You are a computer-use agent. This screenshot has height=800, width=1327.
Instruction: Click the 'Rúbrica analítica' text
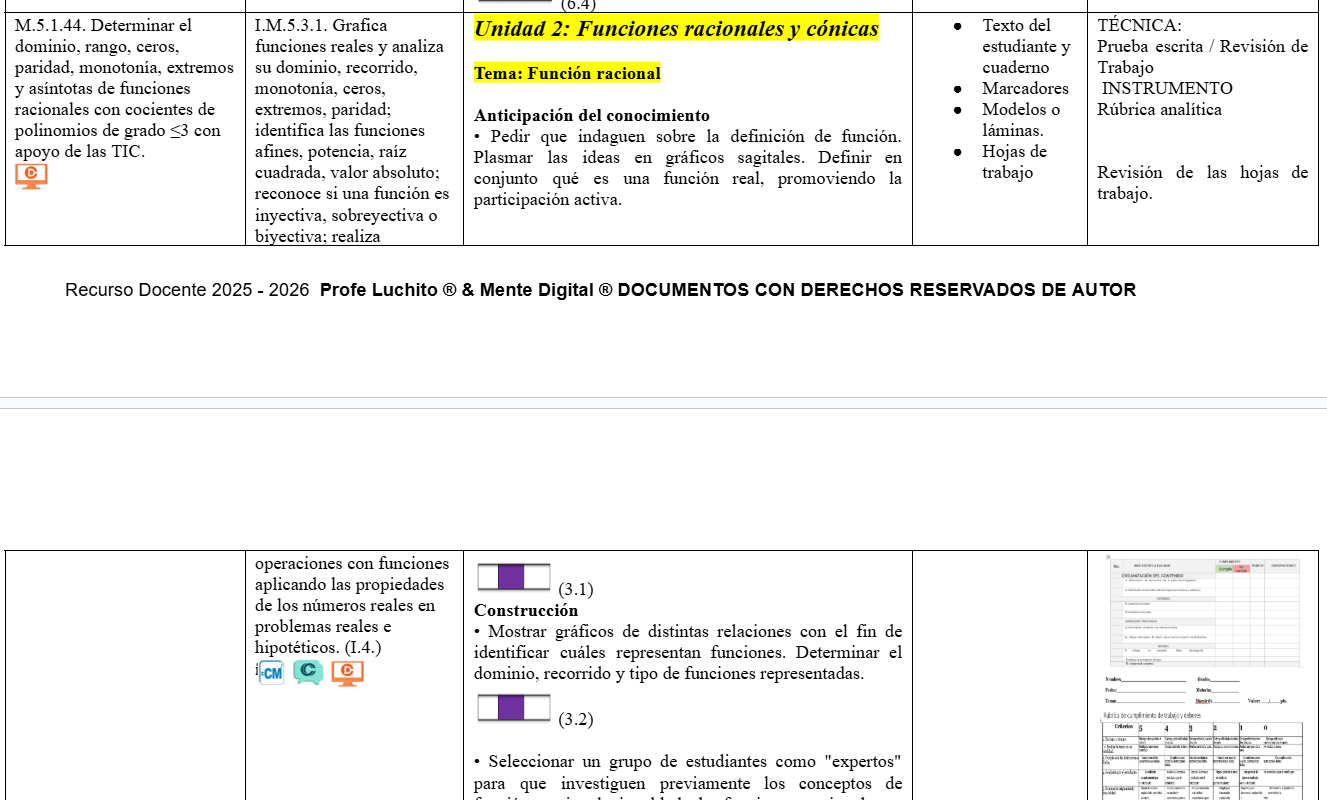pyautogui.click(x=1159, y=110)
